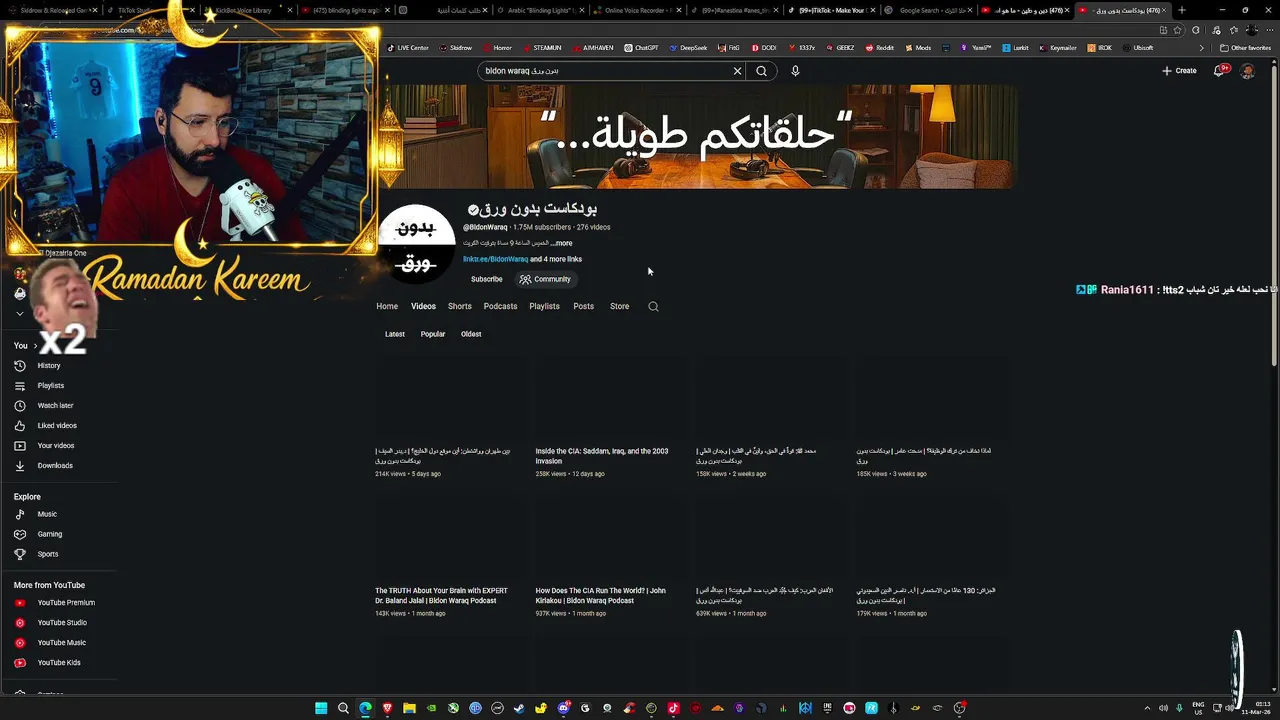Sort videos by Popular
The width and height of the screenshot is (1280, 720).
coord(433,334)
